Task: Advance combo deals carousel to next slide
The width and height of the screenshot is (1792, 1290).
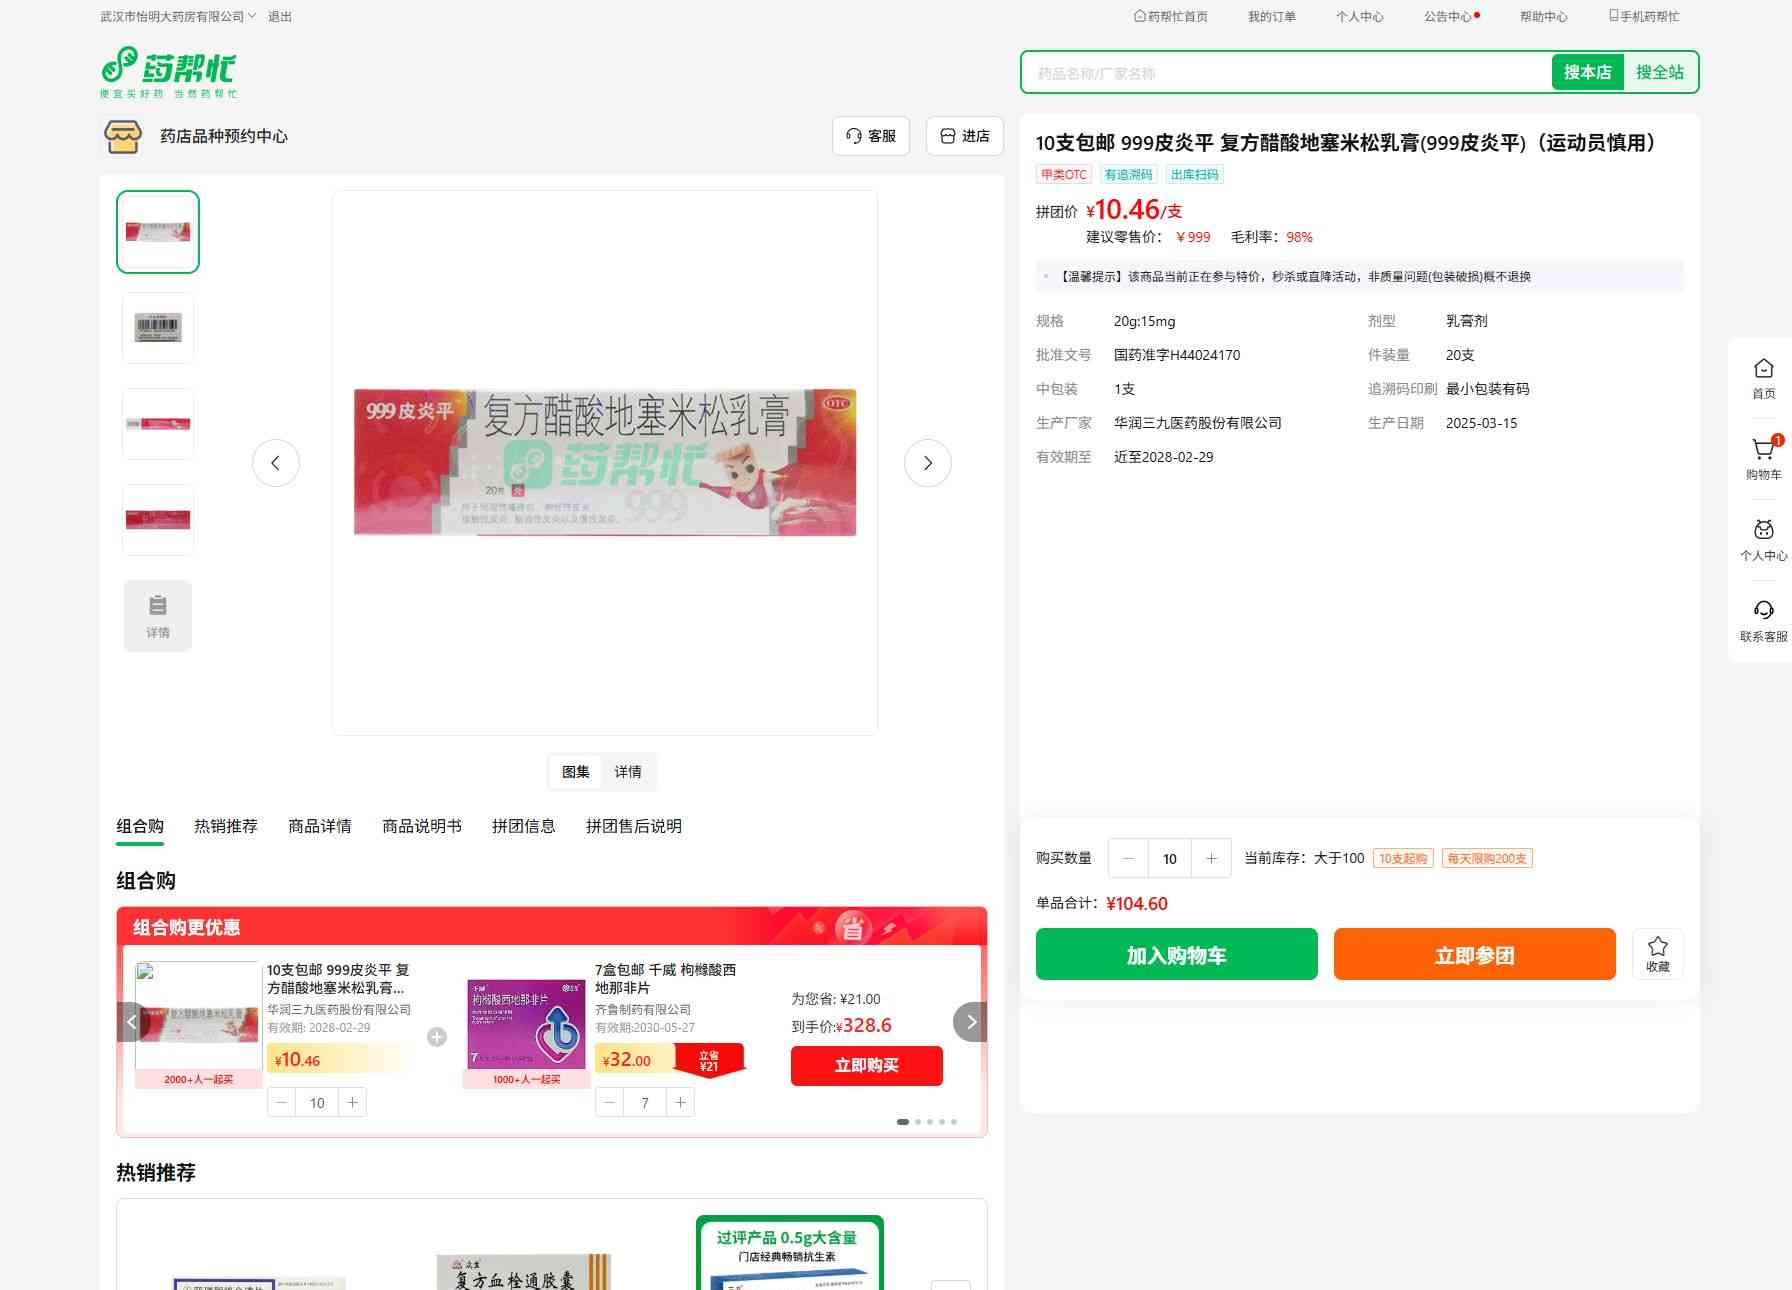Action: [x=970, y=1022]
